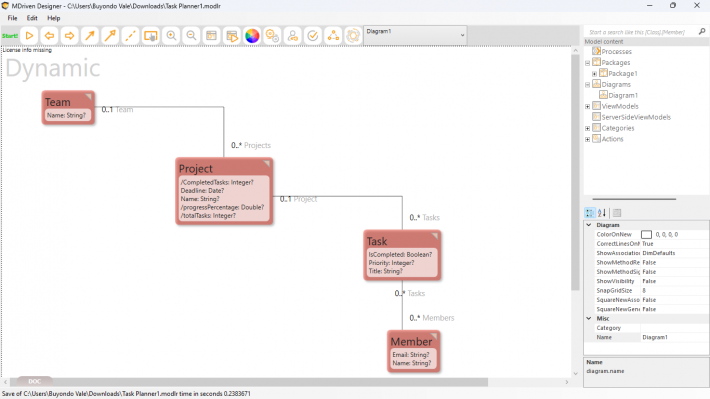Open the File menu
This screenshot has width=710, height=399.
[x=12, y=18]
